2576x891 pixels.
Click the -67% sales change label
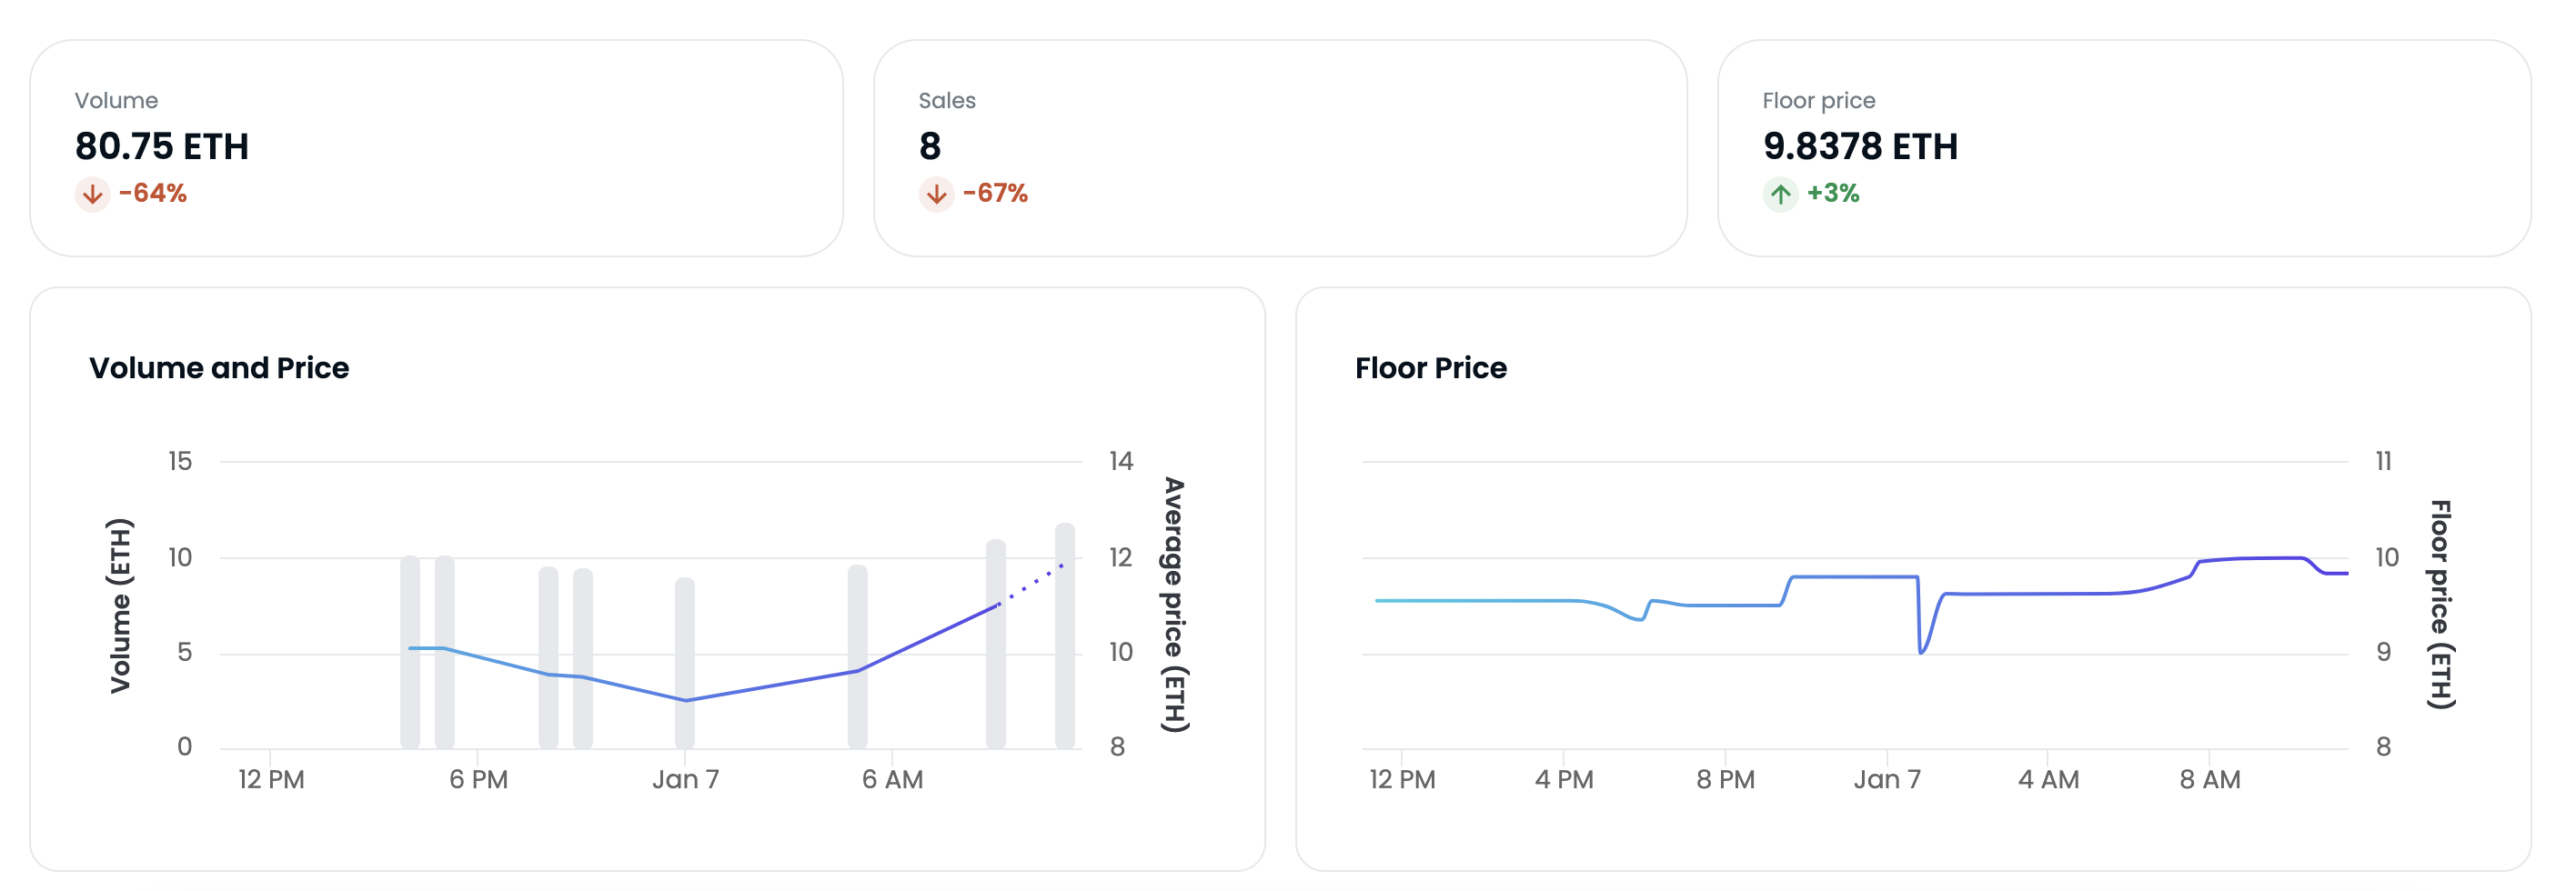click(x=995, y=193)
